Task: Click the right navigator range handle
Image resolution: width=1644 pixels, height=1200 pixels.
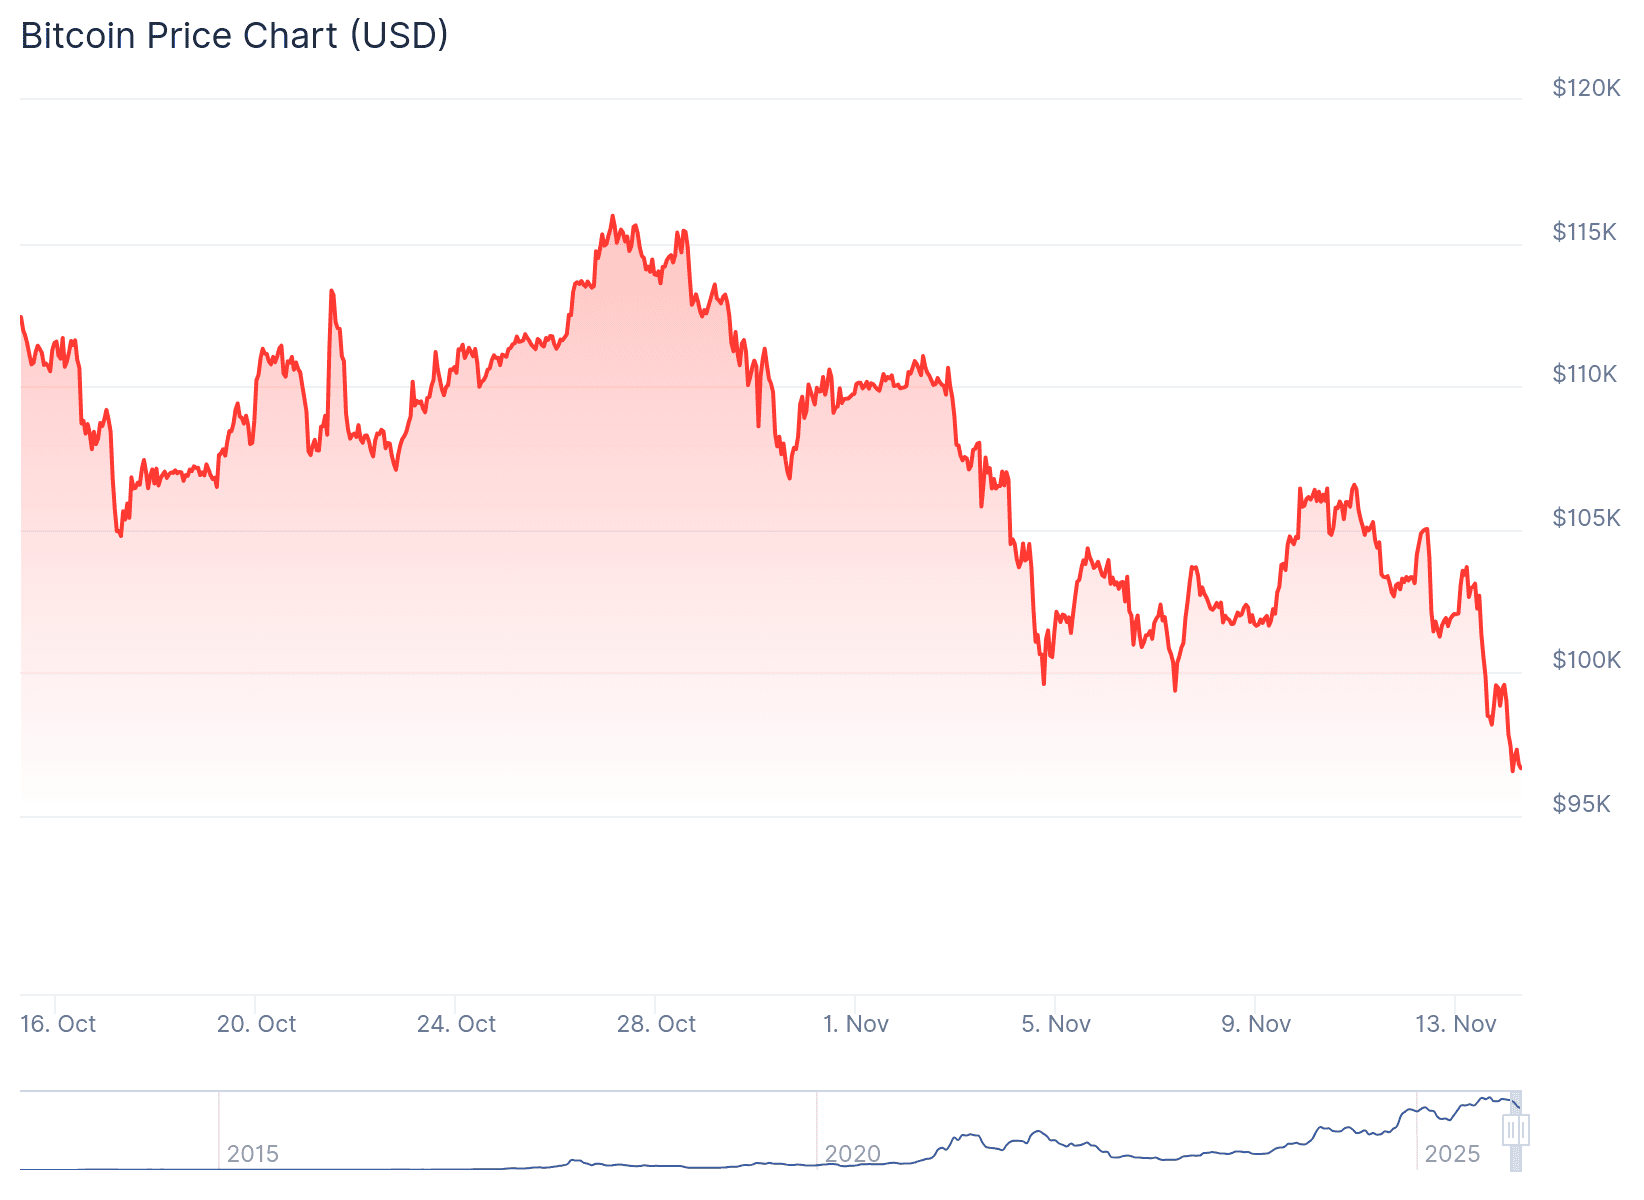Action: tap(1524, 1130)
